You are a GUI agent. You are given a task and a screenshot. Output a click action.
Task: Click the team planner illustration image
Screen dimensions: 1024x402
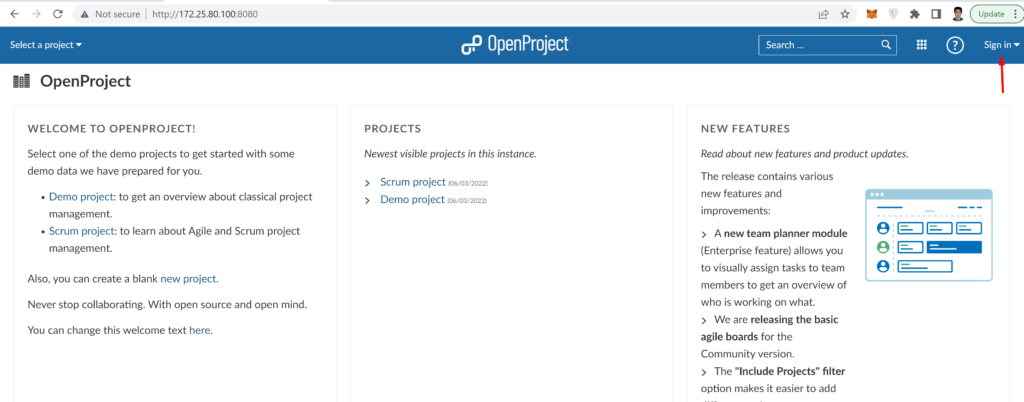pos(929,235)
